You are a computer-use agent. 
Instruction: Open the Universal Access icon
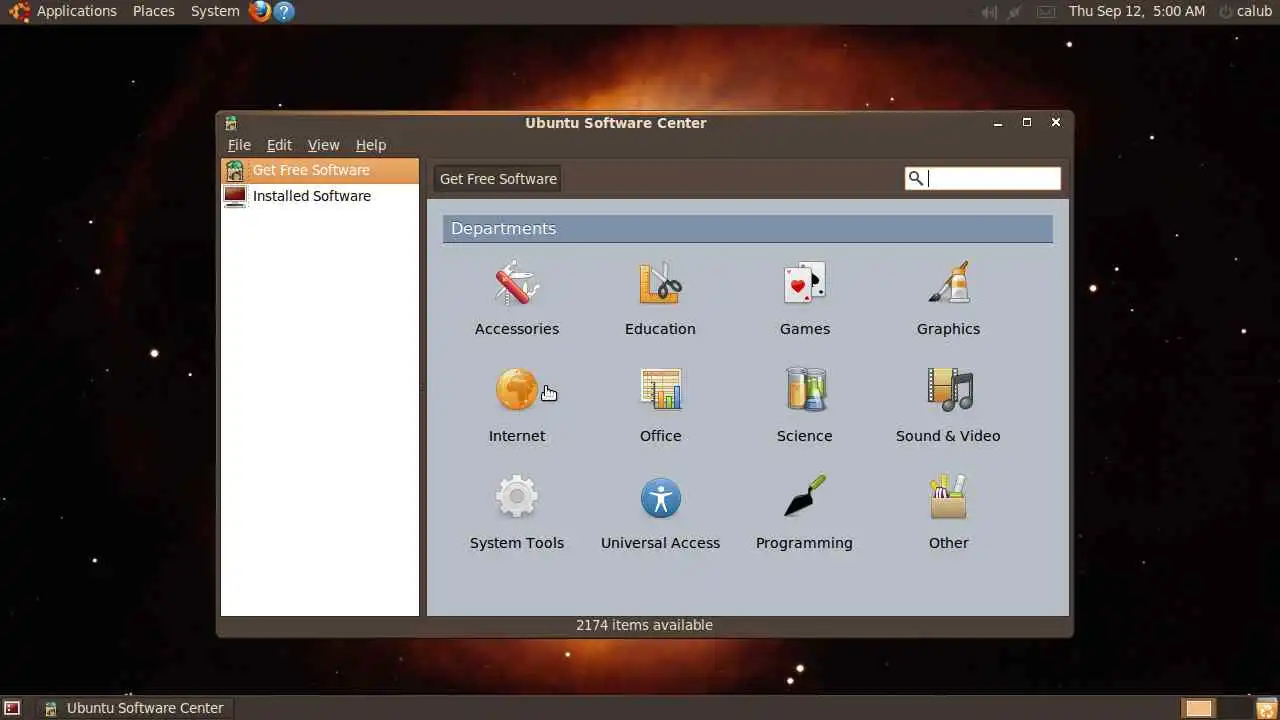661,497
